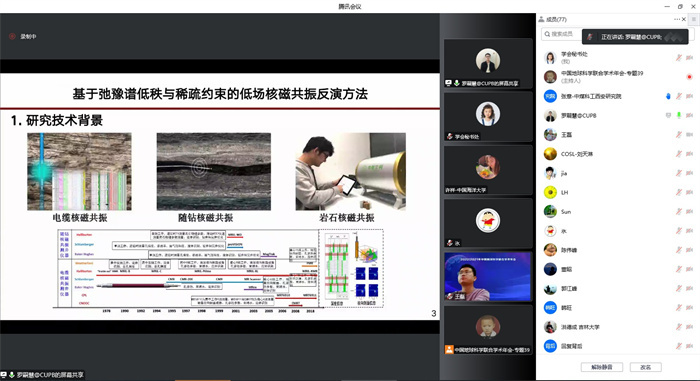Click the 搜索成员 search members field
Image resolution: width=700 pixels, height=381 pixels.
pos(562,34)
